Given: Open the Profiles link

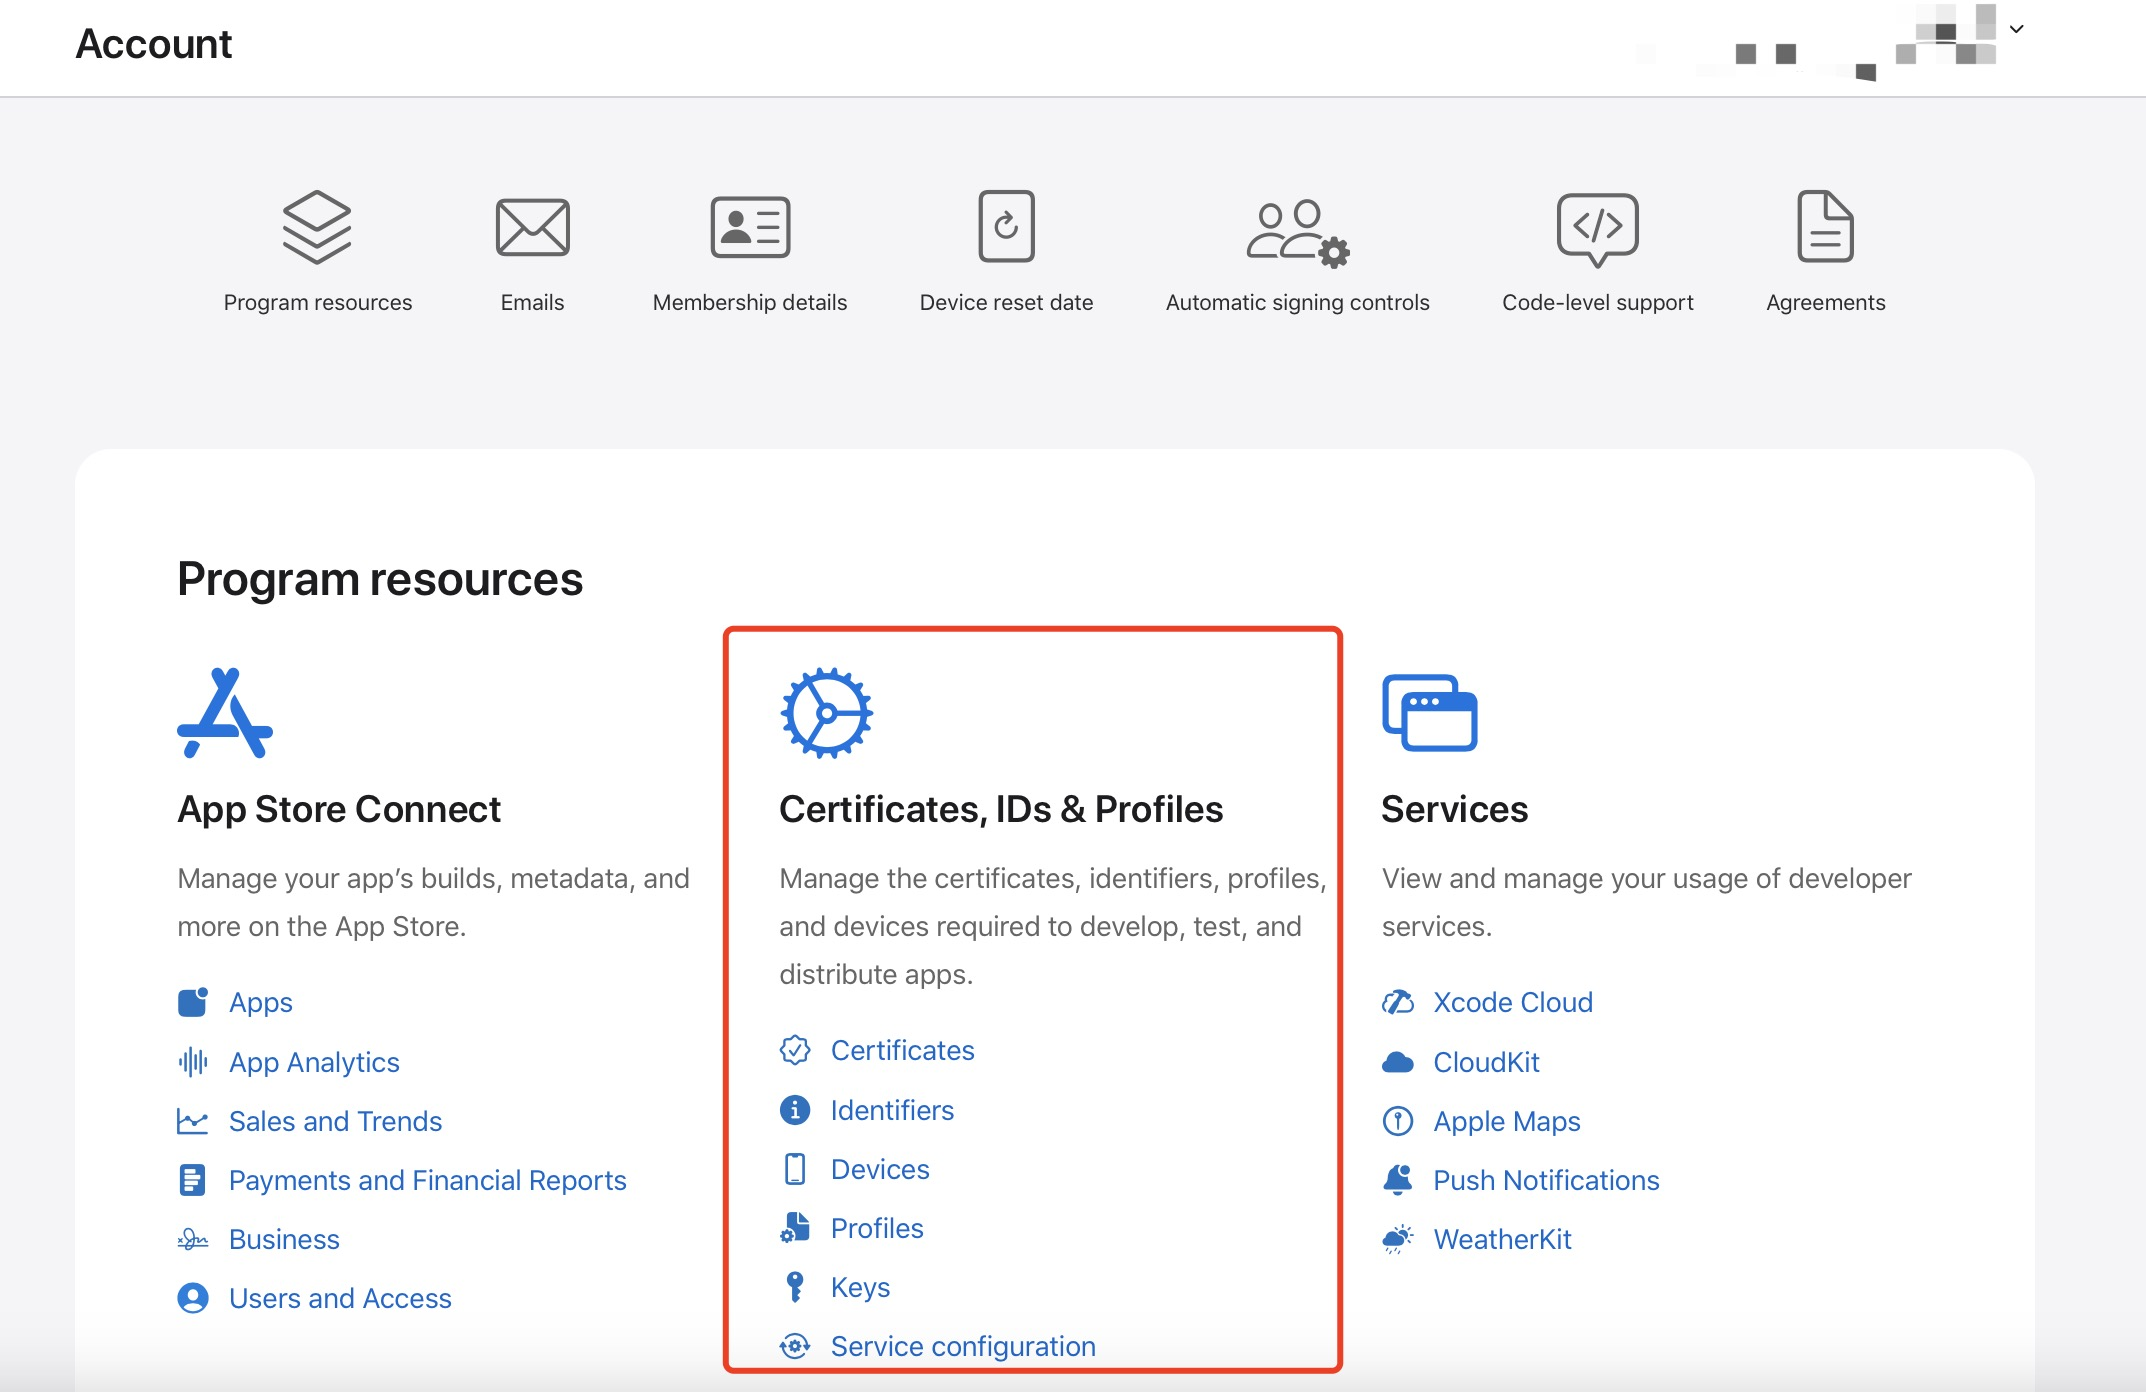Looking at the screenshot, I should click(877, 1228).
